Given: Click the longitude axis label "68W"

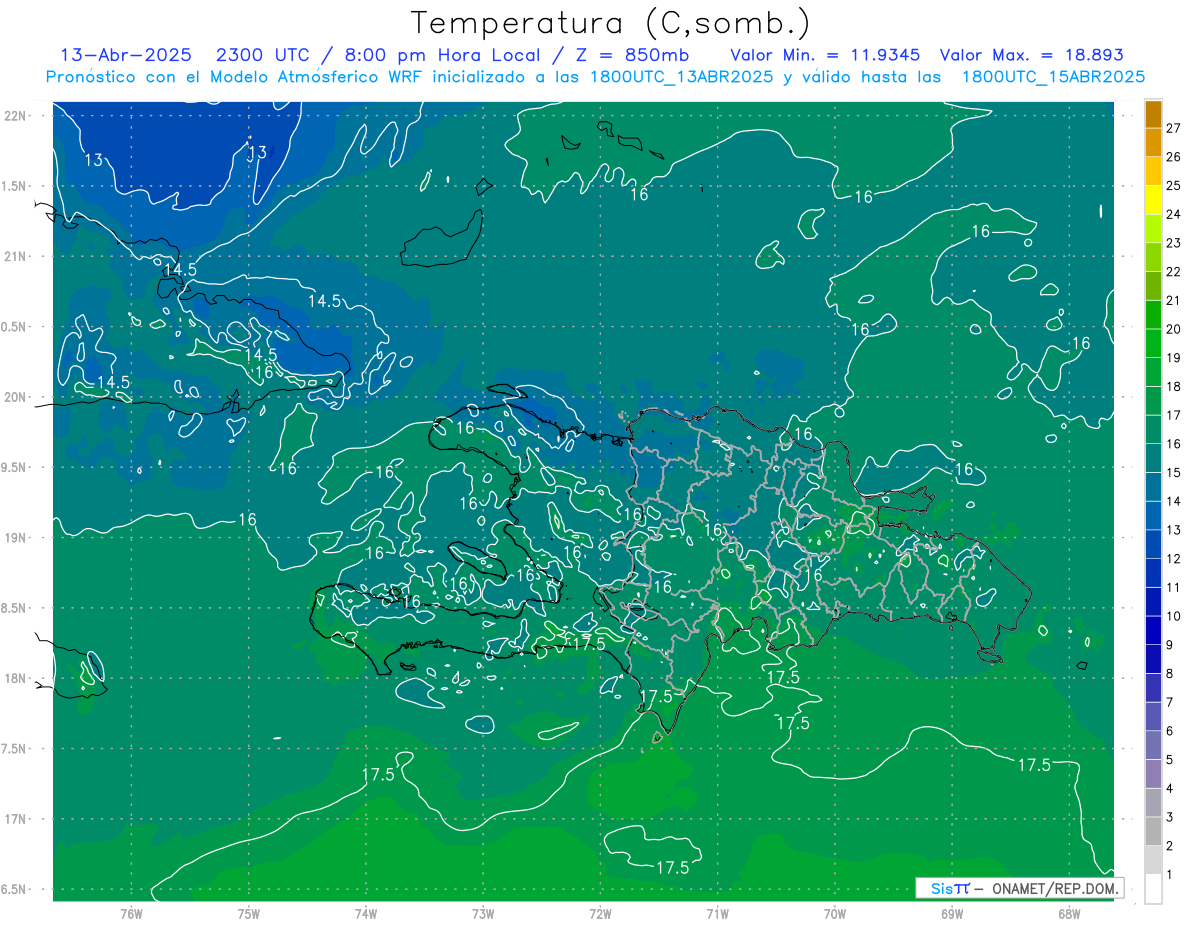Looking at the screenshot, I should [1069, 914].
